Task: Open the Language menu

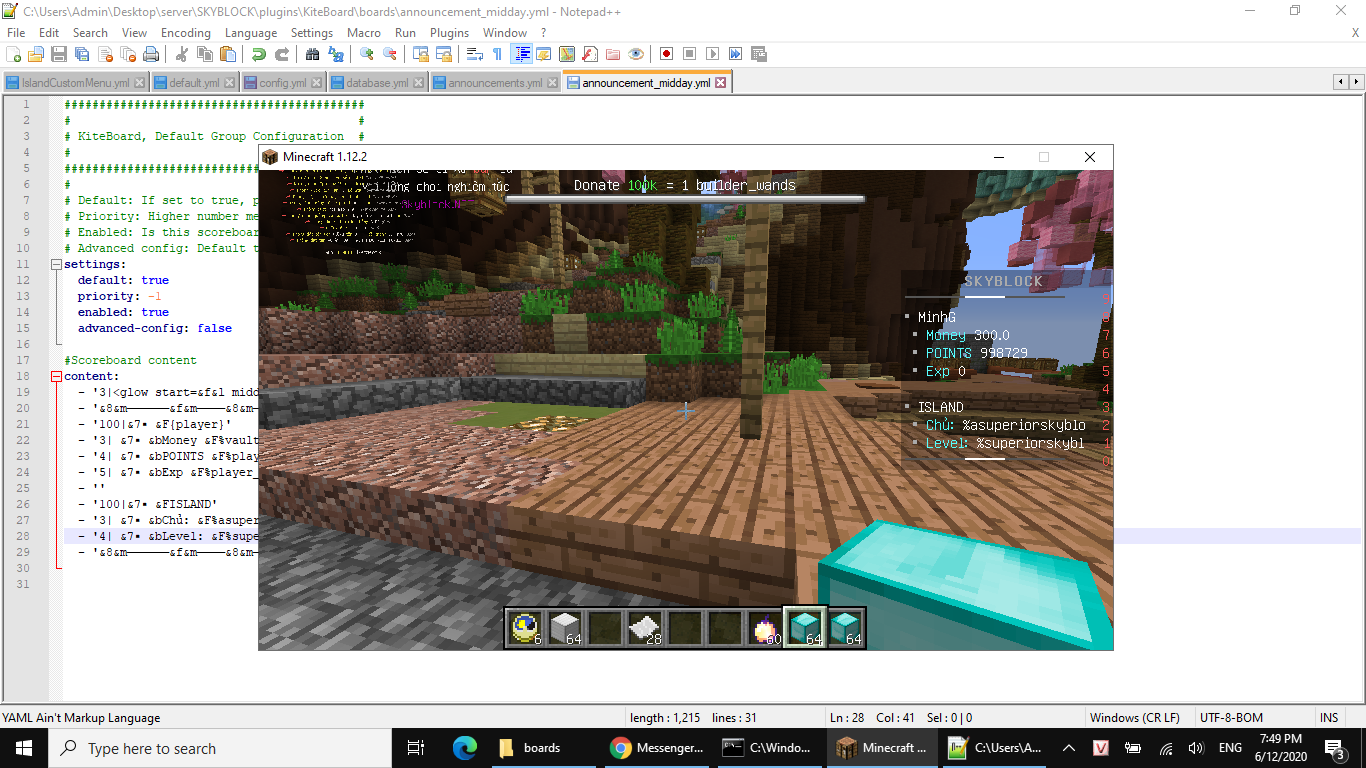Action: click(x=251, y=33)
